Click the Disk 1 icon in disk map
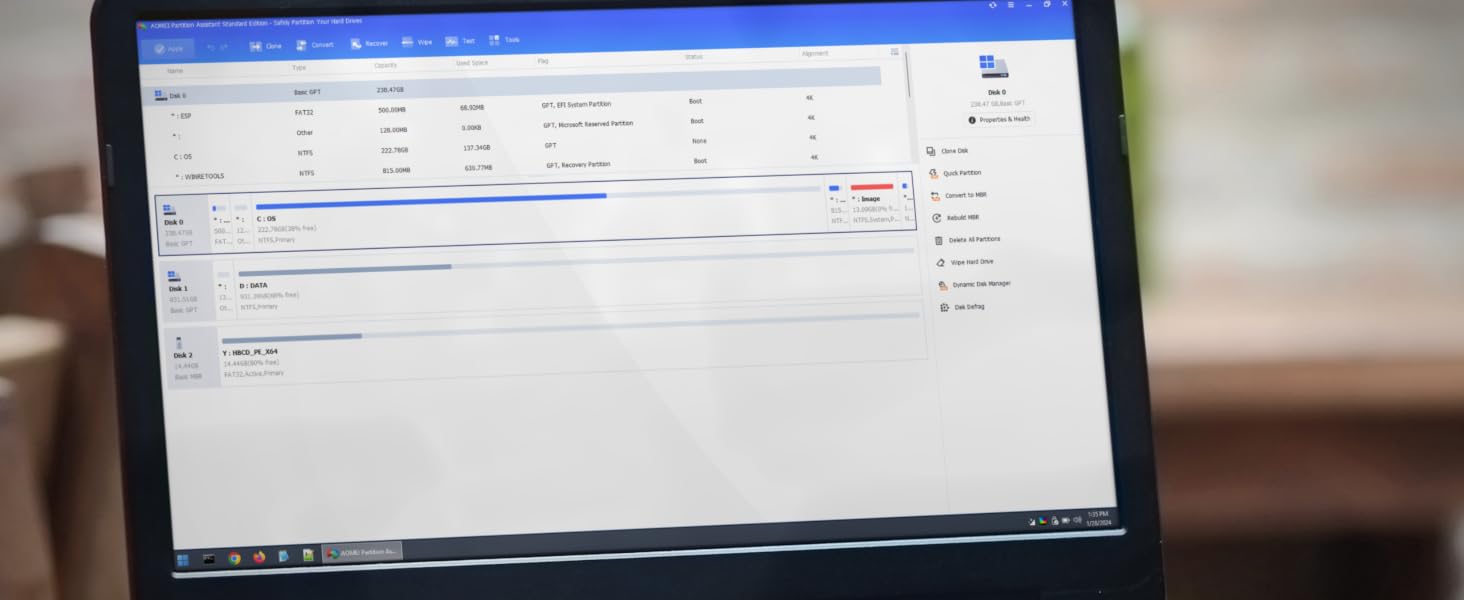This screenshot has height=600, width=1464. 174,275
